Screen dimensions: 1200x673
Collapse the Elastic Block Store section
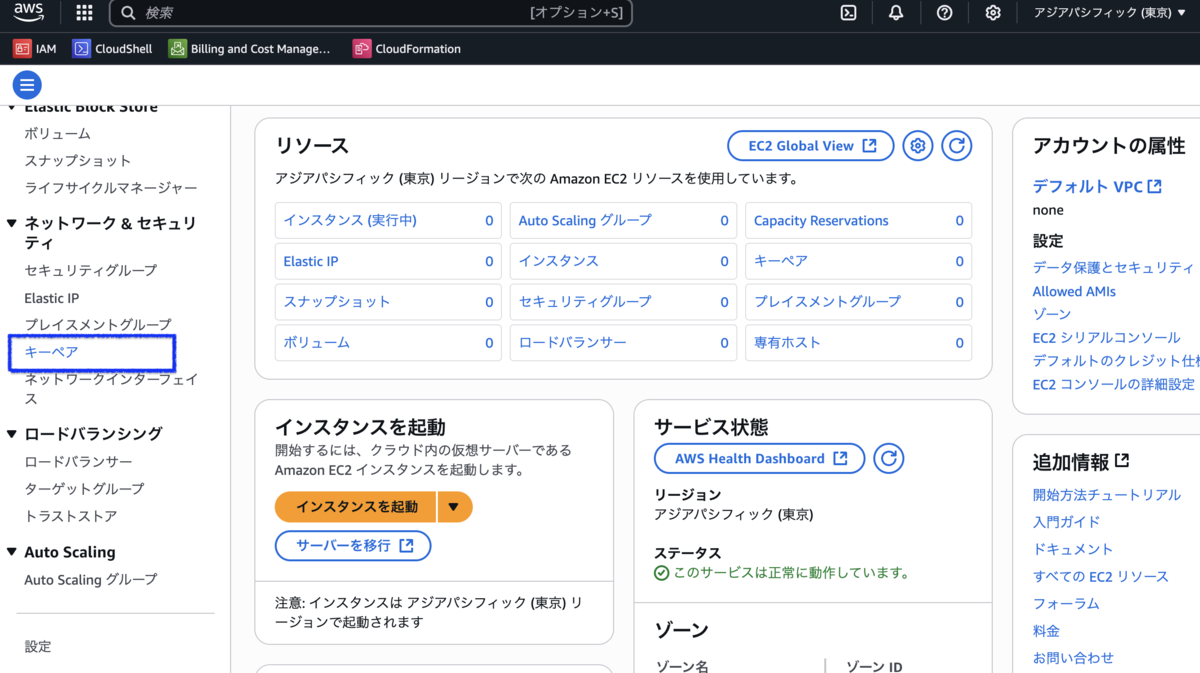(x=12, y=108)
